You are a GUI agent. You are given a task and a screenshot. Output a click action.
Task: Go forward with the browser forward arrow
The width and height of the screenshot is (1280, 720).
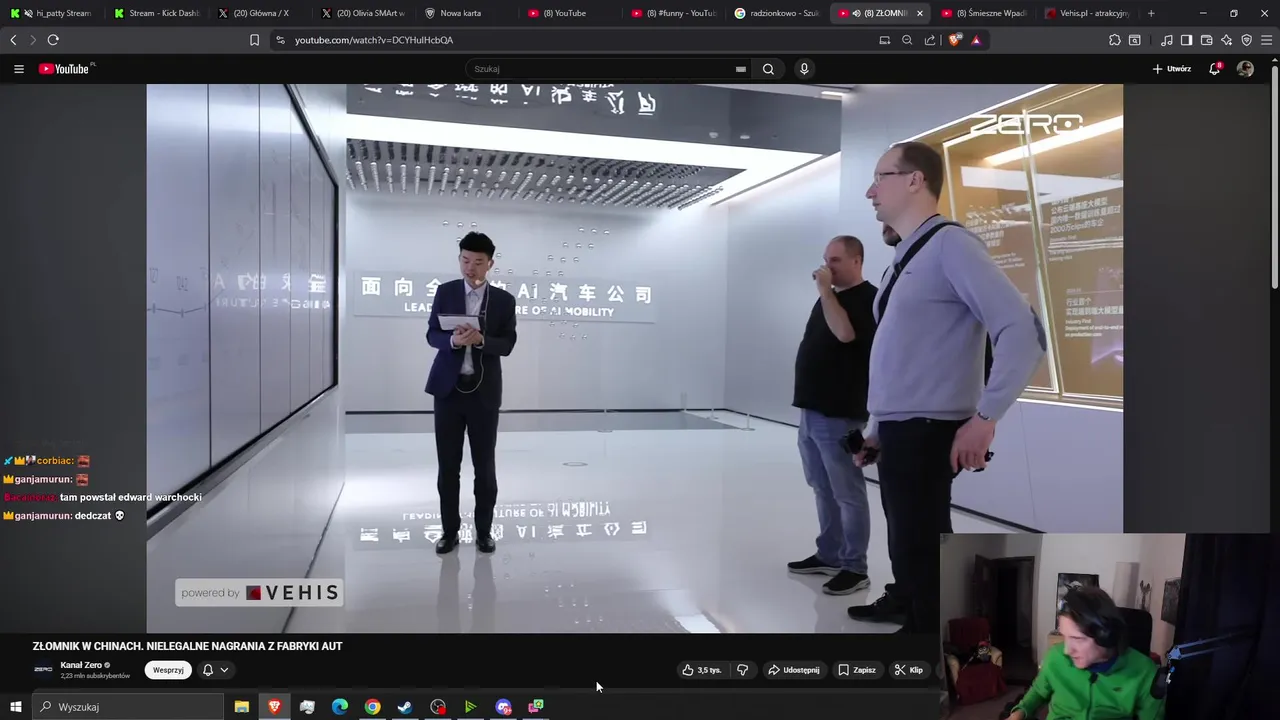click(32, 40)
